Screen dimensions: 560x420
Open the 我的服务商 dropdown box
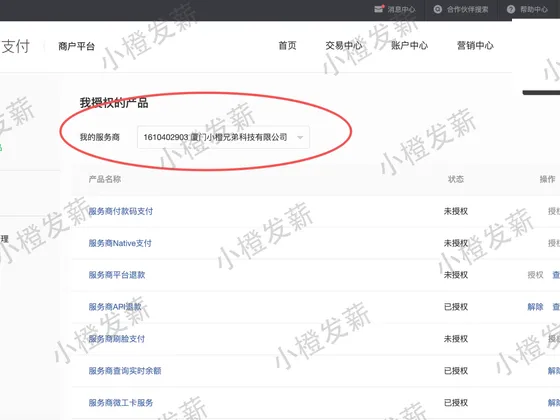tap(223, 137)
